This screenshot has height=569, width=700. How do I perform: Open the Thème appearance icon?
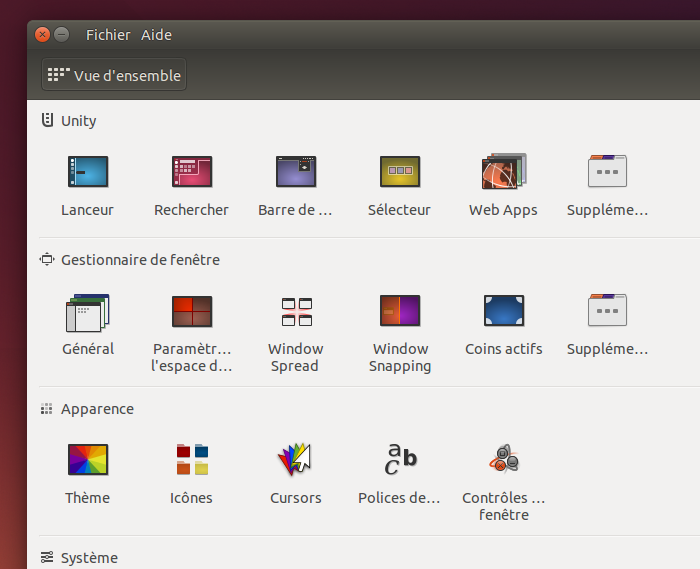87,460
